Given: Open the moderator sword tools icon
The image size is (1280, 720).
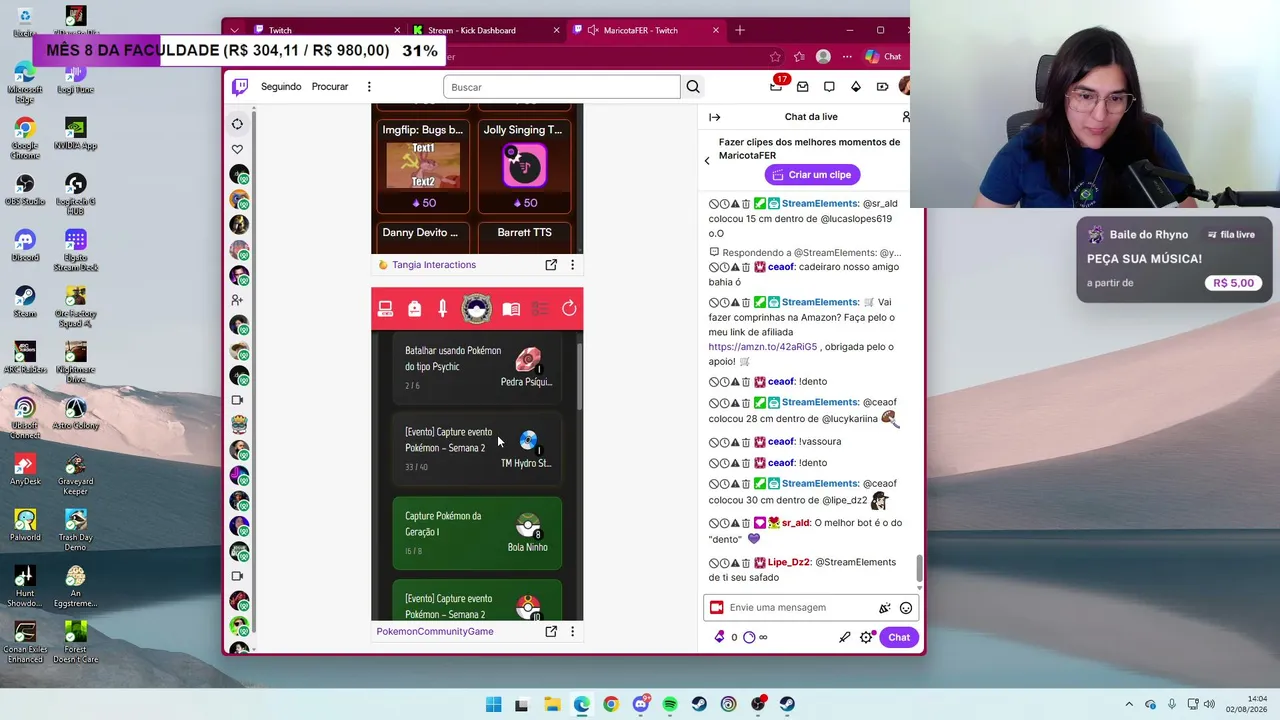Looking at the screenshot, I should tap(844, 637).
